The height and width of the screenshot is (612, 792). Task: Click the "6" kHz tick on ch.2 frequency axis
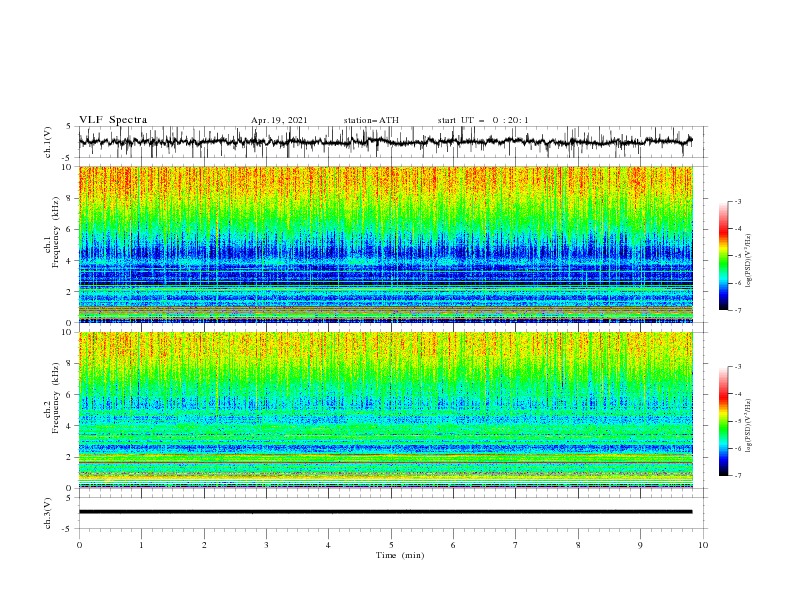71,395
